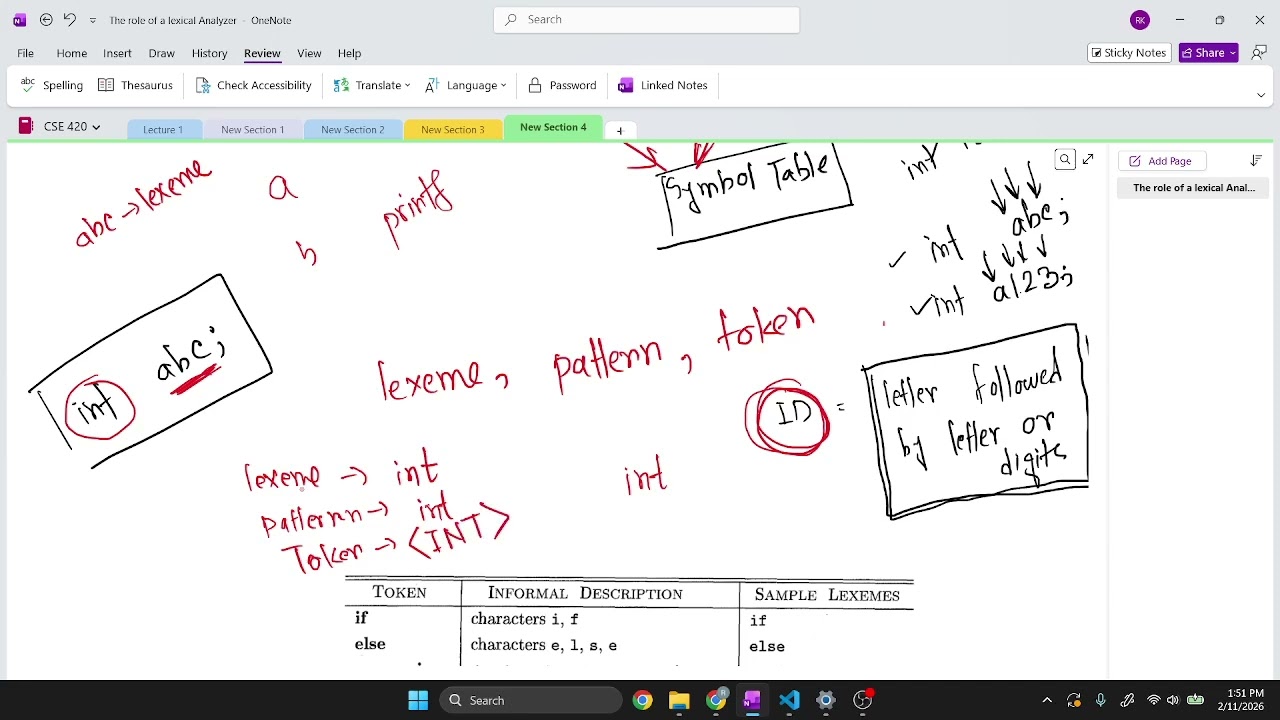Click the taskbar Search box
The image size is (1280, 720).
tap(530, 700)
